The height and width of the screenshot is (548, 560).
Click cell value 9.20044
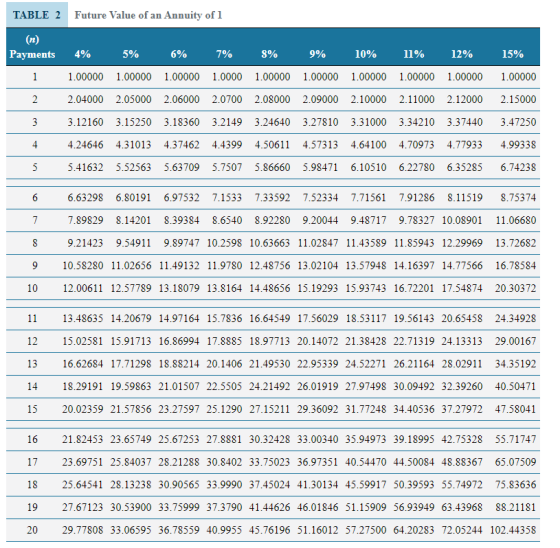coord(320,220)
